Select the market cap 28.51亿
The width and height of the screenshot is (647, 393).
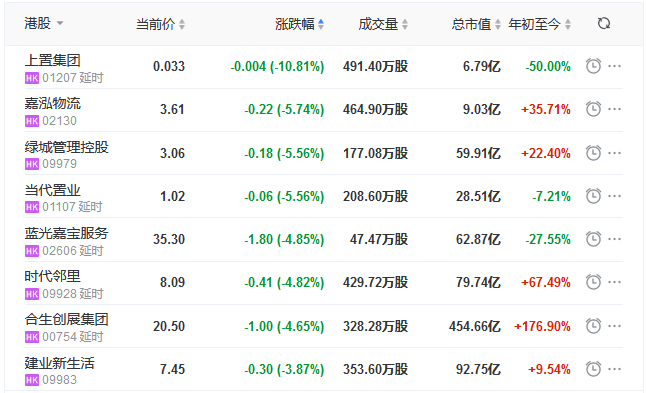click(478, 196)
